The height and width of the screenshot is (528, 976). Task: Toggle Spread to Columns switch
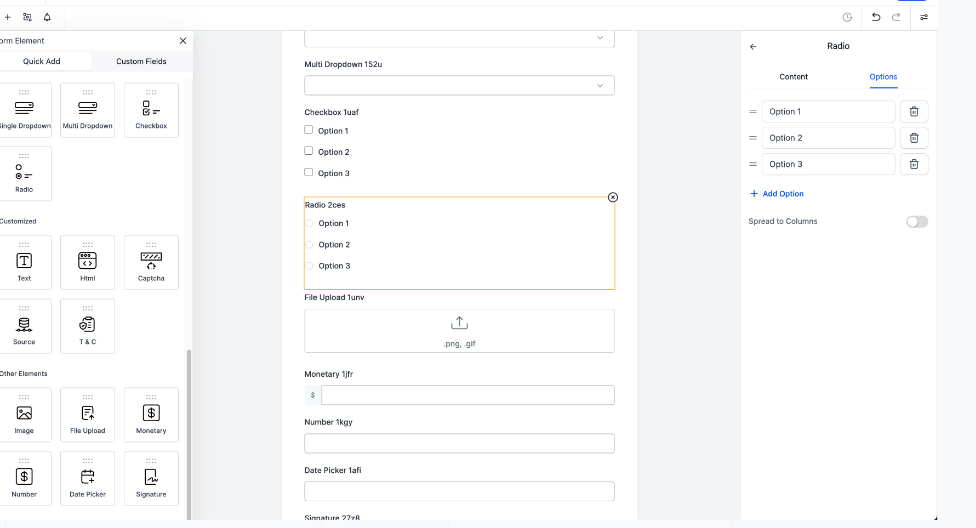916,221
